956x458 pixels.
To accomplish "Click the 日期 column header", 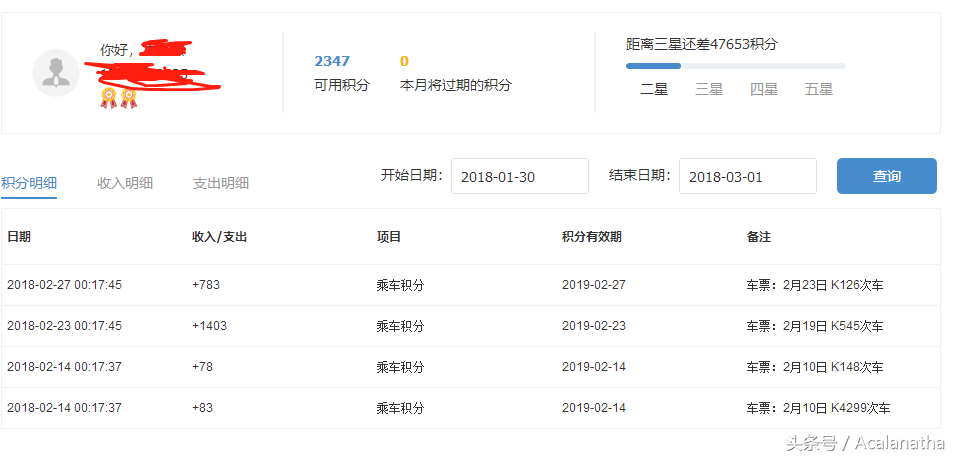I will coord(19,237).
